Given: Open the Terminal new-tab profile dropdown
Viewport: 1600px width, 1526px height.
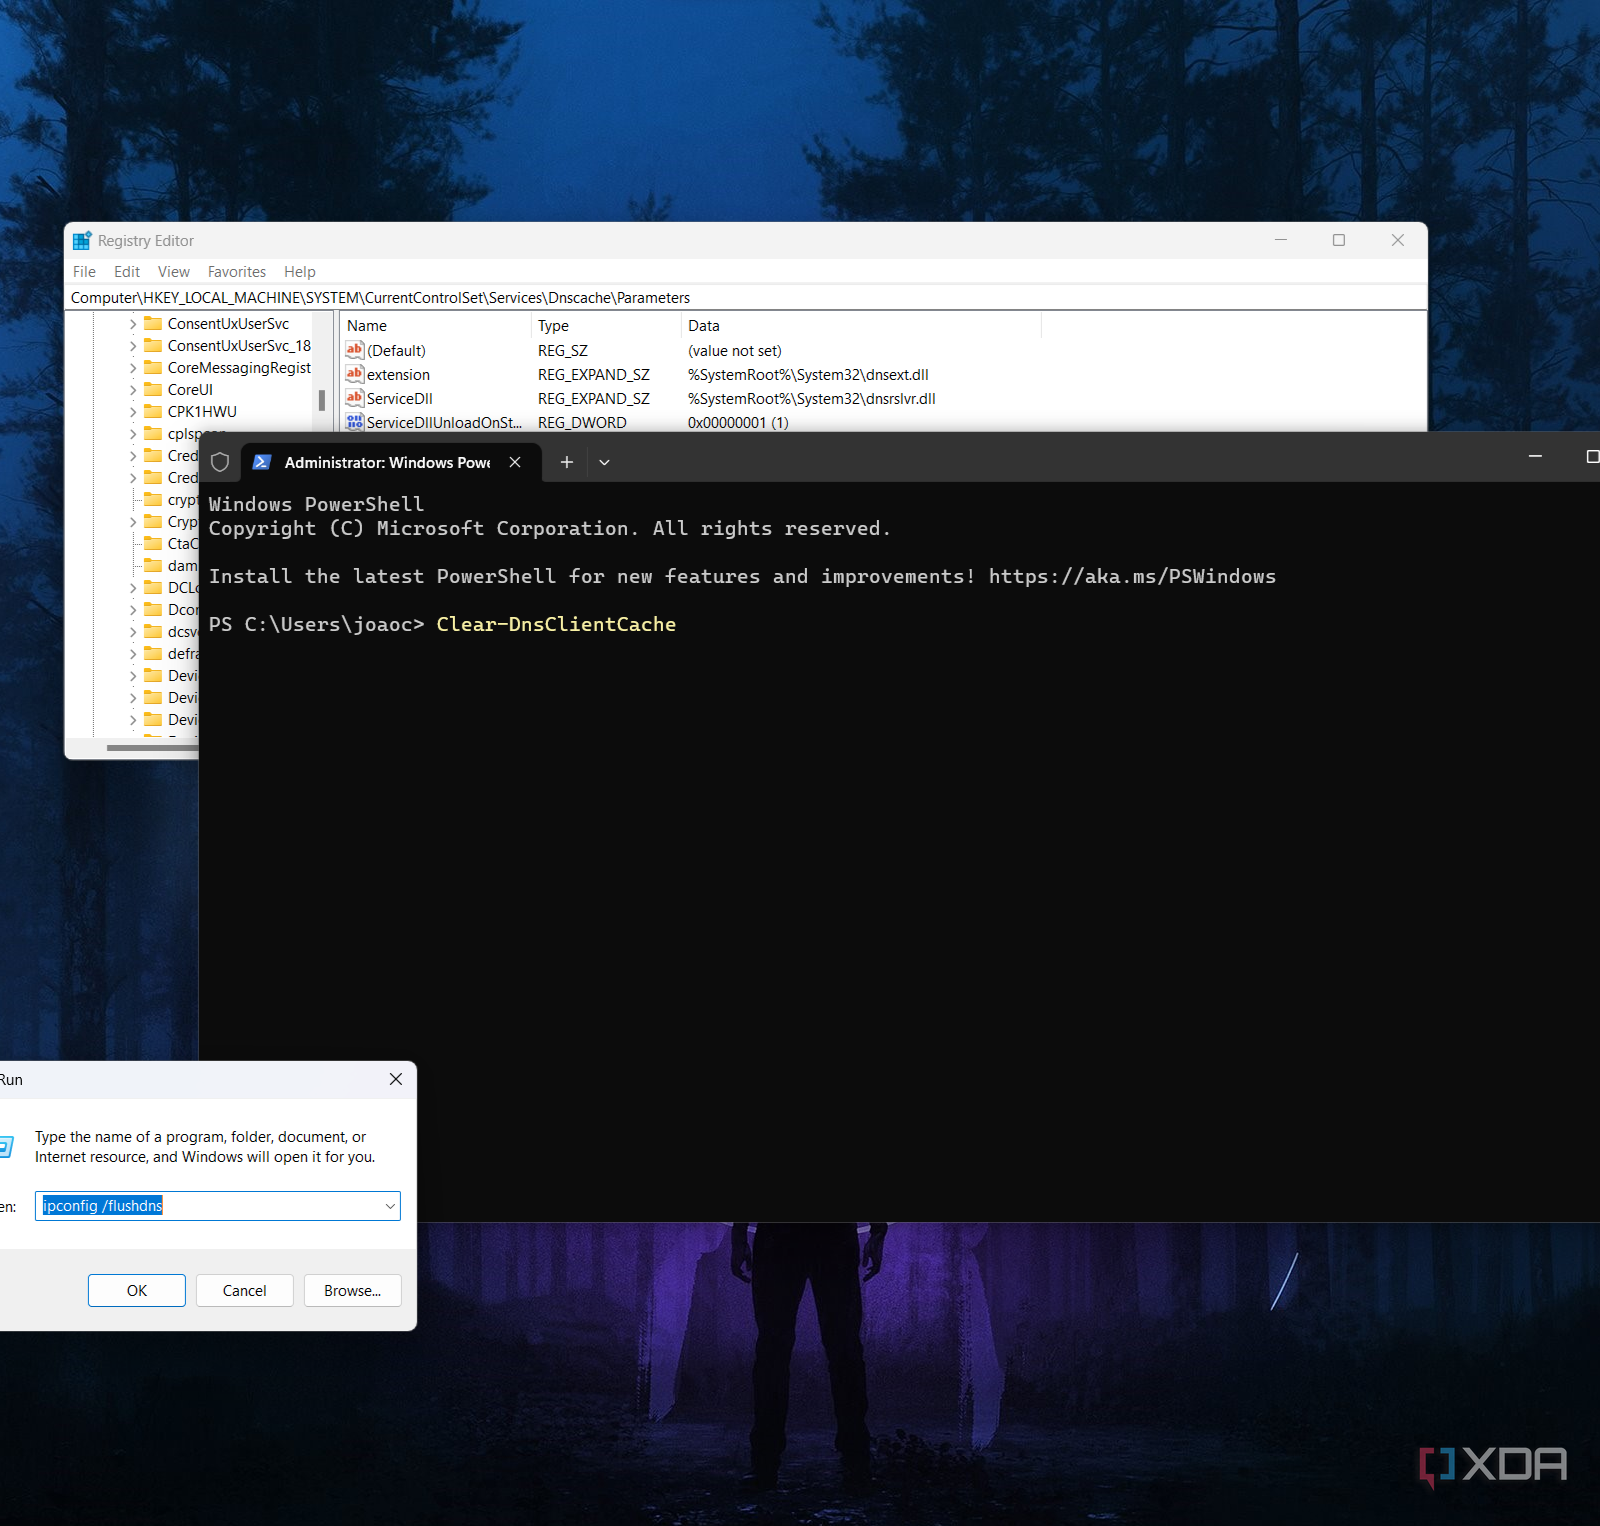Looking at the screenshot, I should coord(604,462).
